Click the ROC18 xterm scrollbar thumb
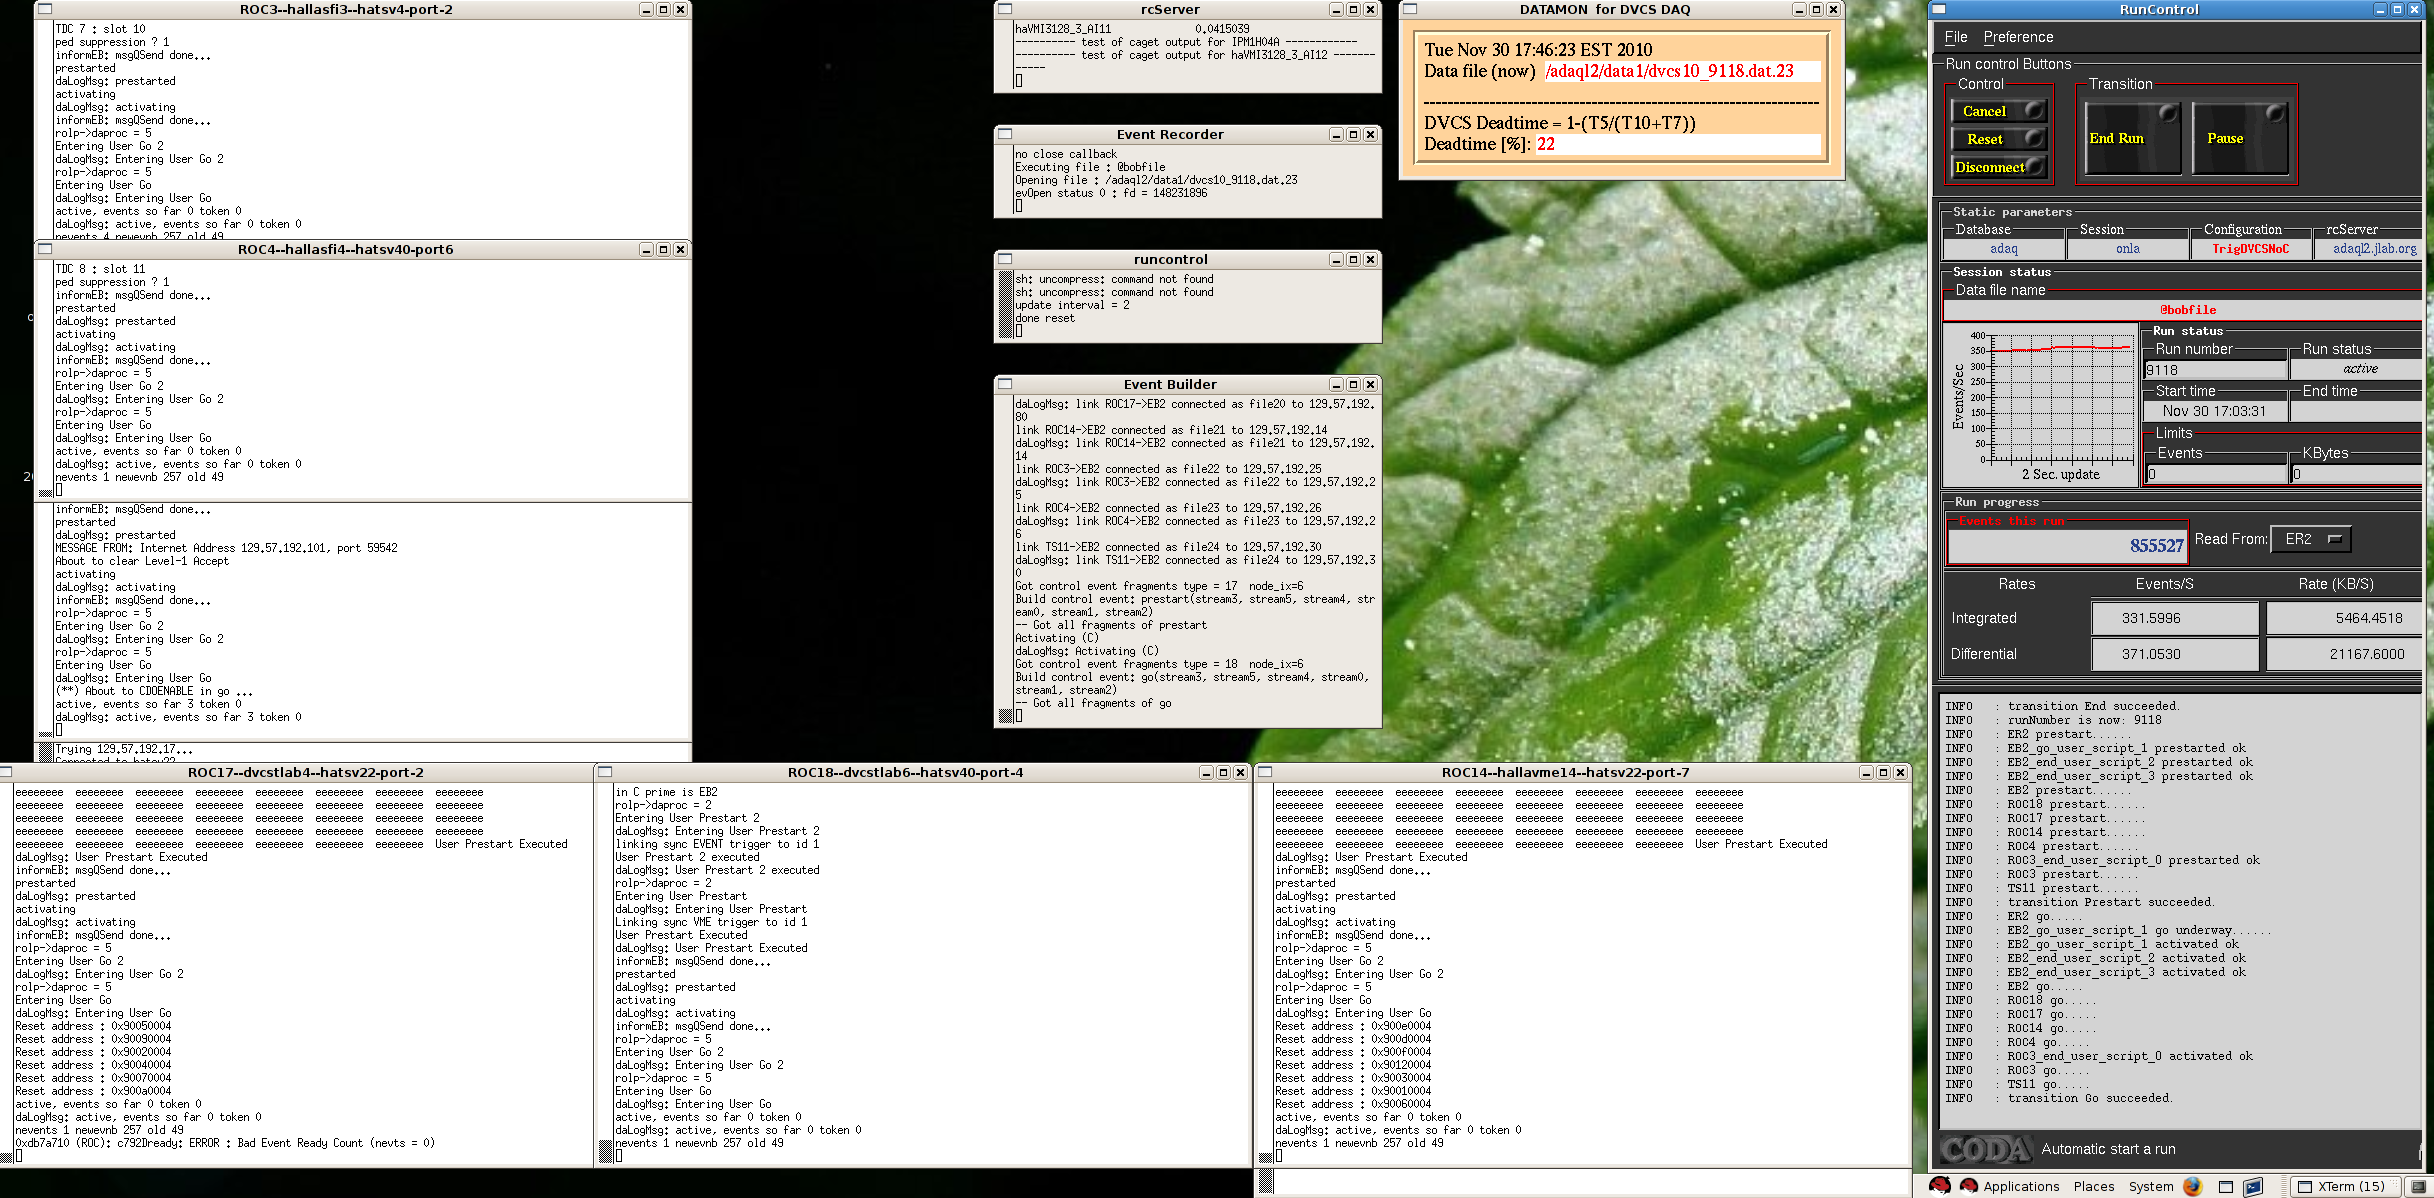This screenshot has height=1198, width=2434. [x=605, y=1149]
